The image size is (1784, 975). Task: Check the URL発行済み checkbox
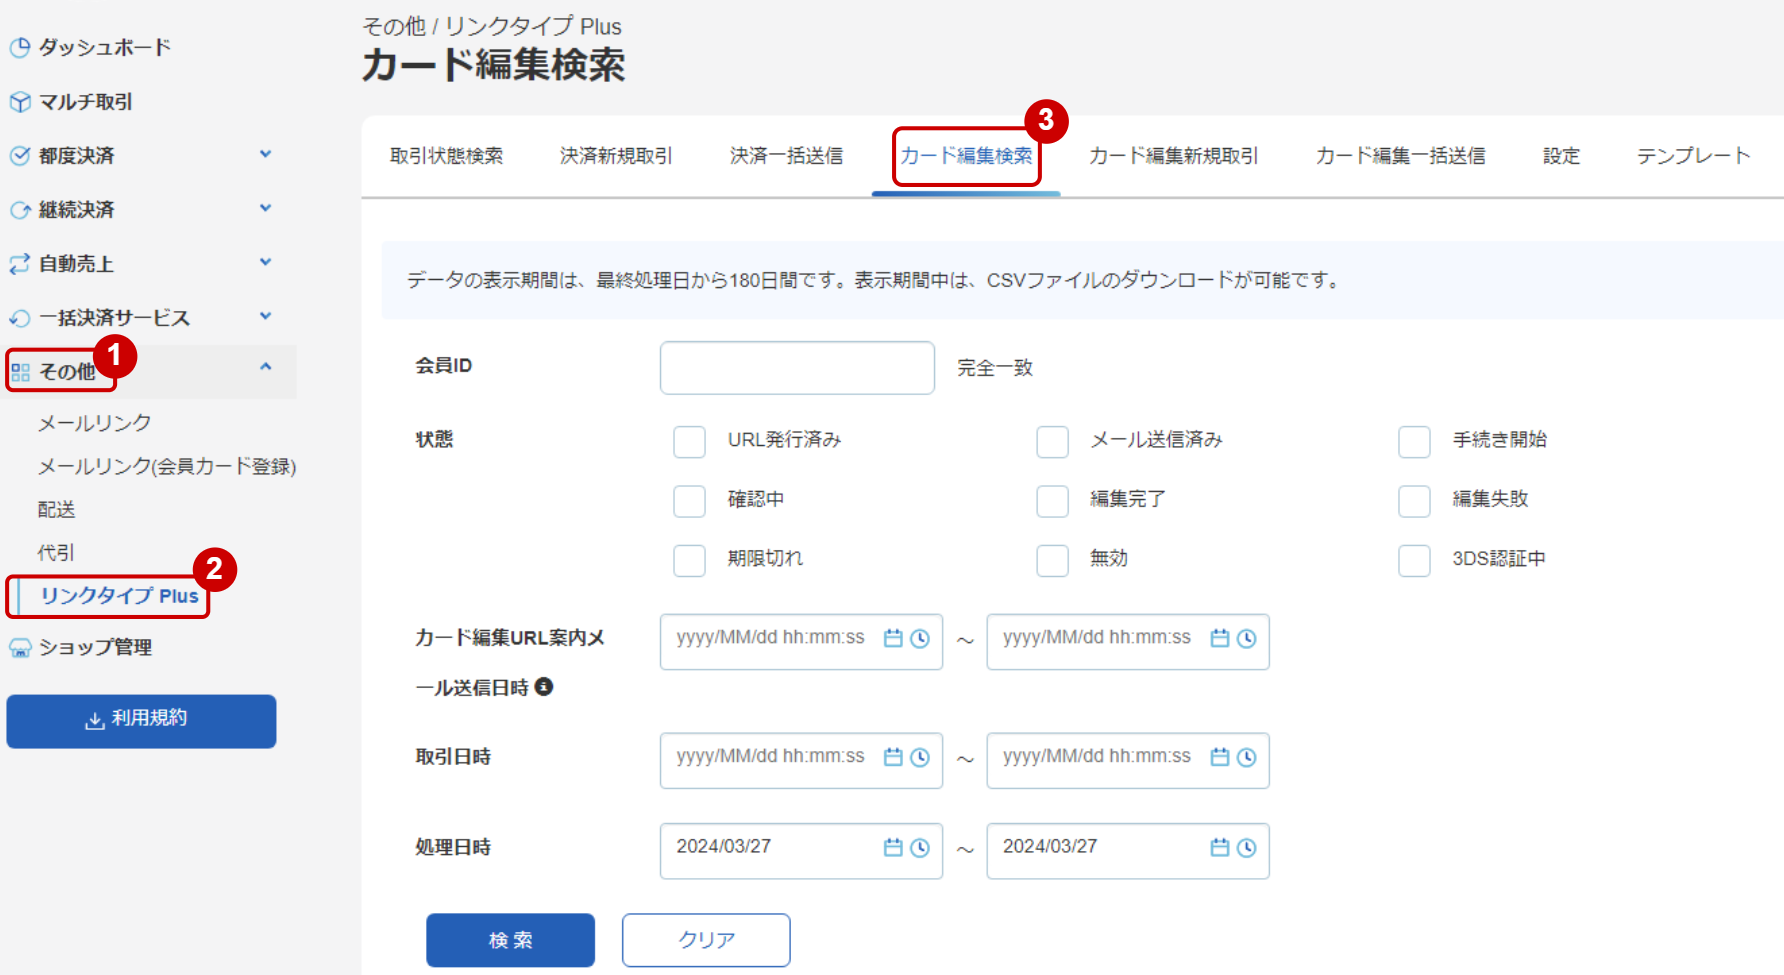(x=690, y=441)
